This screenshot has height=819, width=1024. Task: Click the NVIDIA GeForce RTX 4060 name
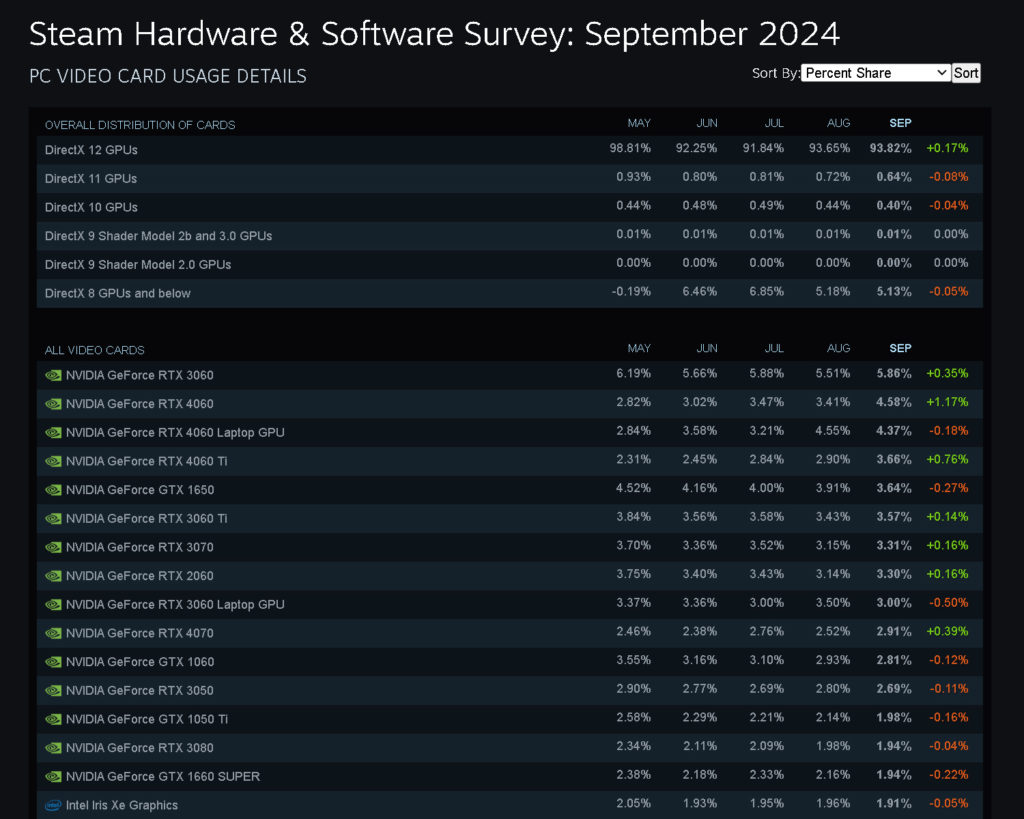click(x=140, y=404)
